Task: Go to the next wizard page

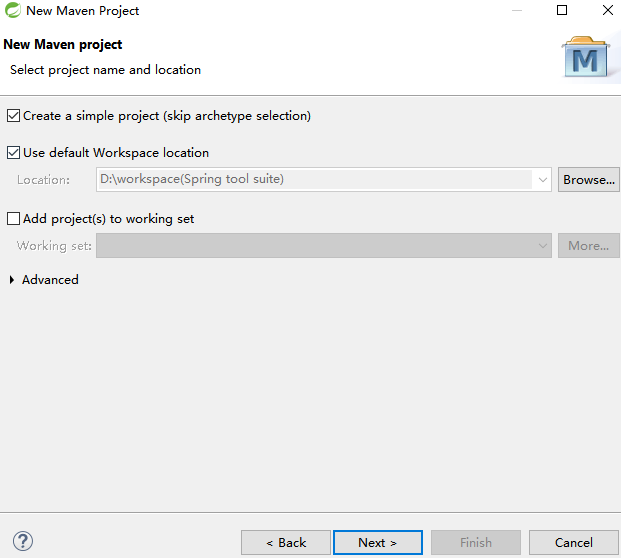Action: coord(378,542)
